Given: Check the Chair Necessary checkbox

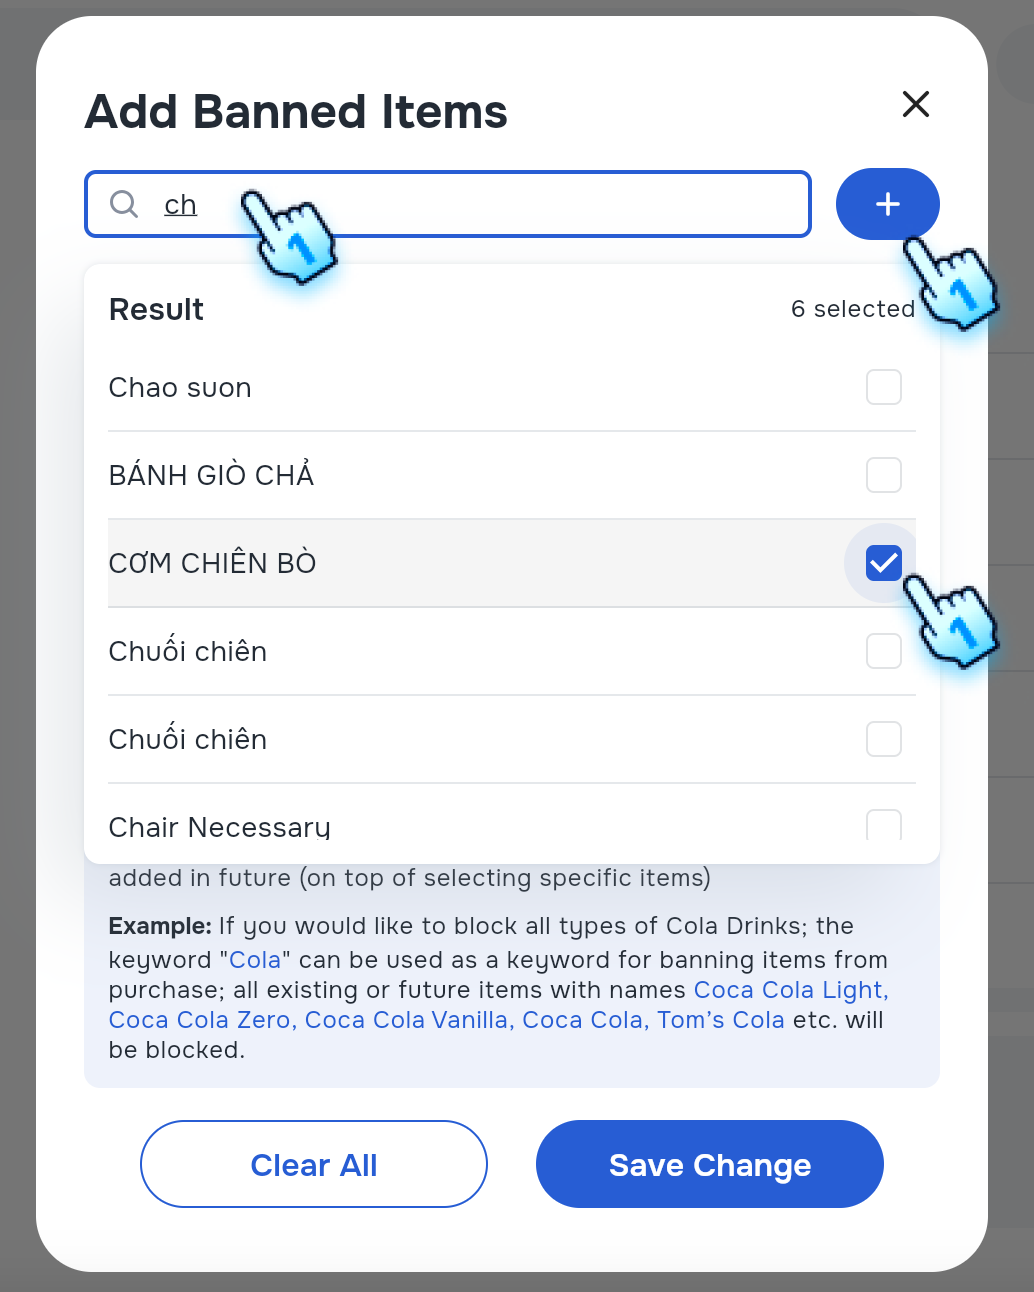Looking at the screenshot, I should (x=884, y=824).
